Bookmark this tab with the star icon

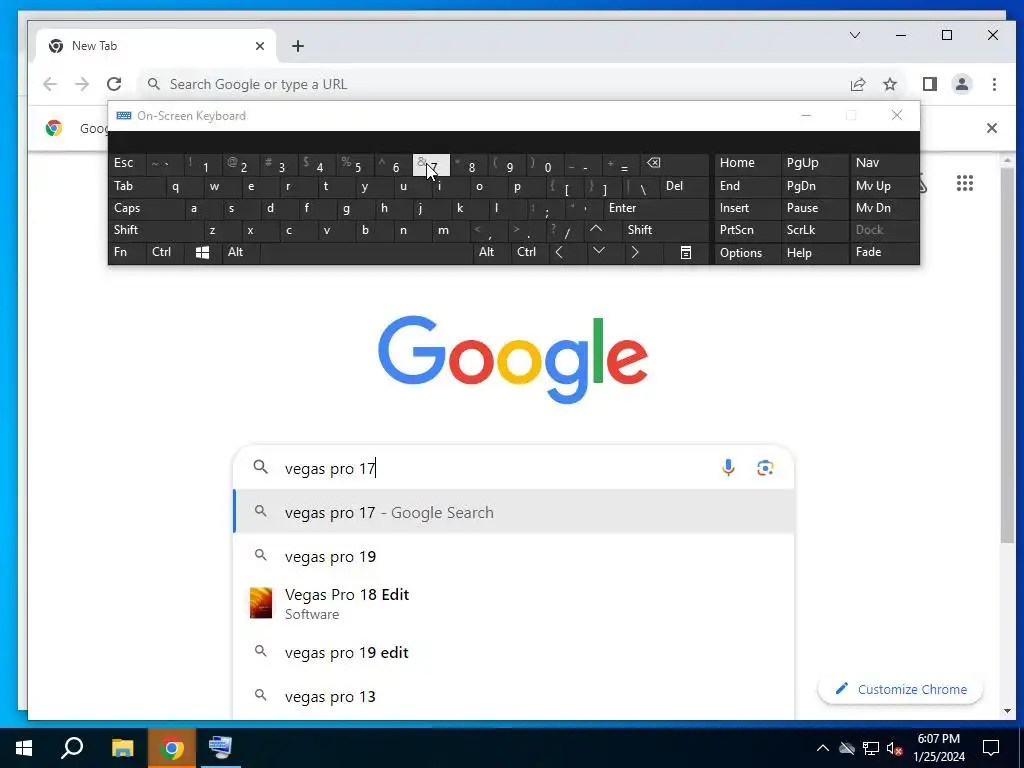coord(889,84)
